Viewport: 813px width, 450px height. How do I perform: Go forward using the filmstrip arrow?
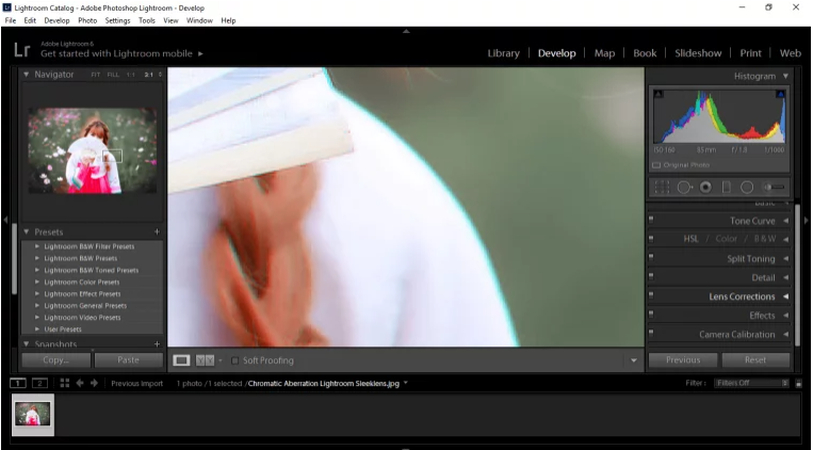[94, 383]
